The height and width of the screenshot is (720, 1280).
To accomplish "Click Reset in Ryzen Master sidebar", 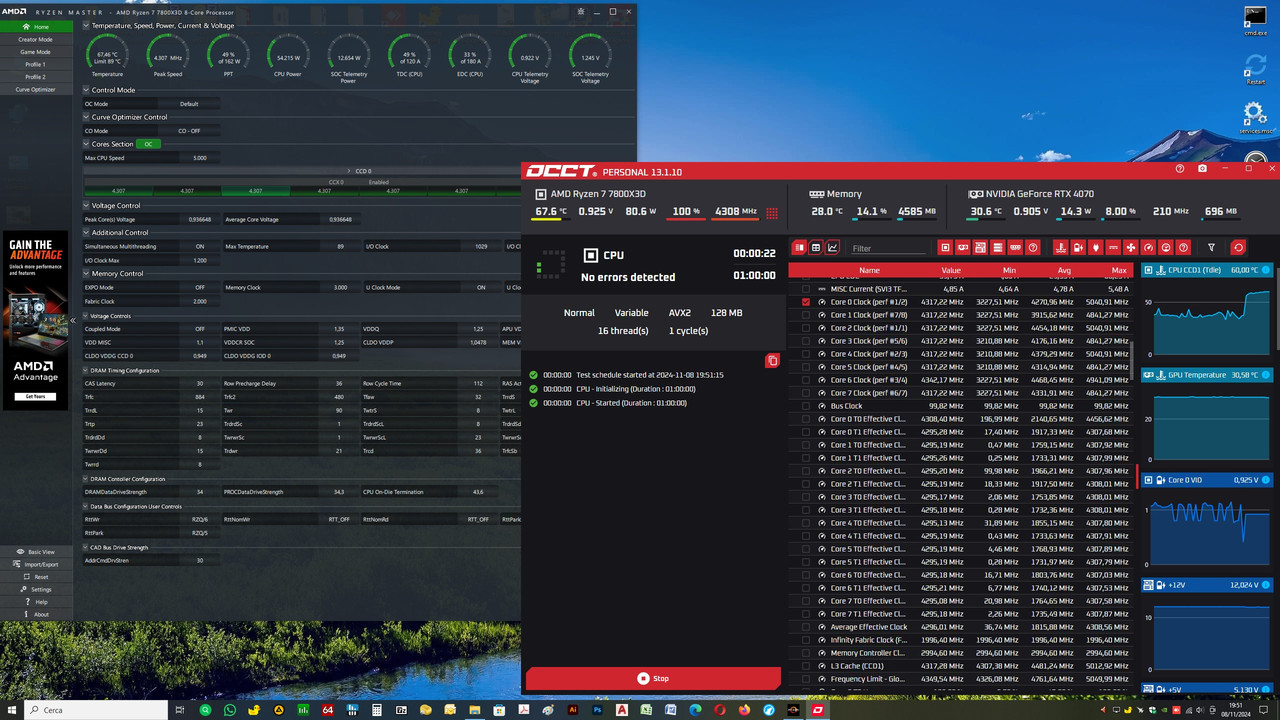I will coord(36,577).
